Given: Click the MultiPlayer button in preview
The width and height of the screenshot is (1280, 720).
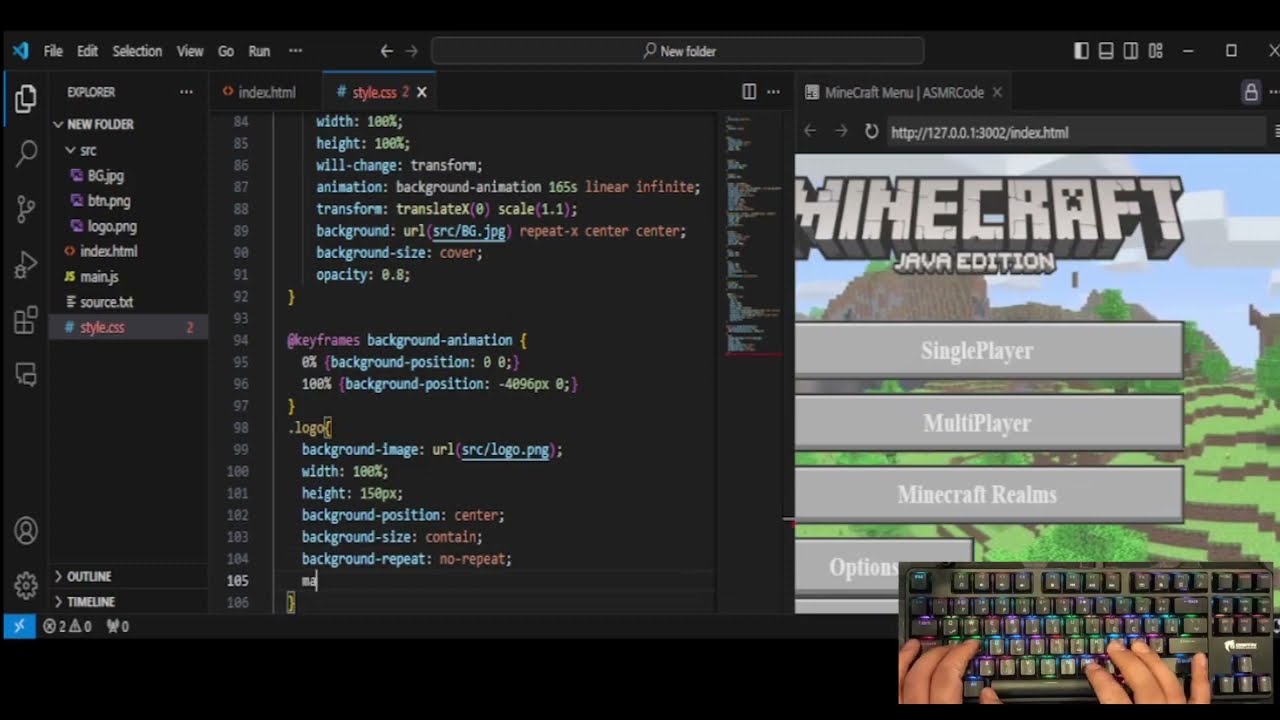Looking at the screenshot, I should (x=989, y=422).
